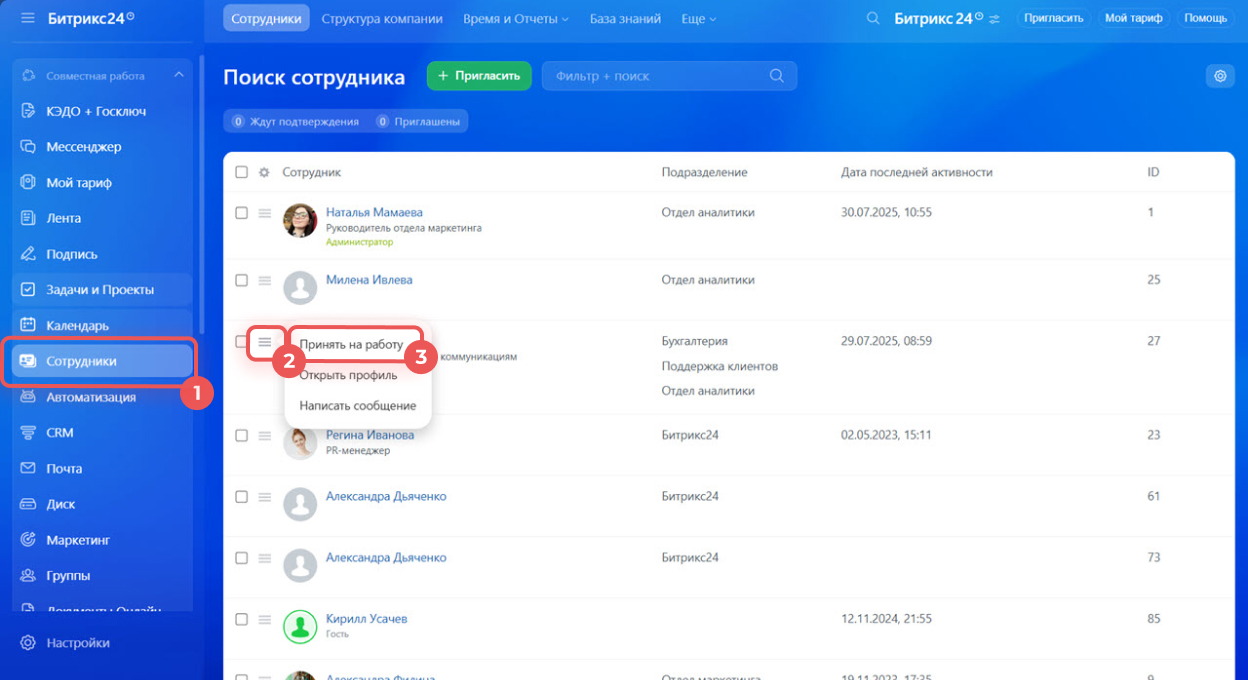Screen dimensions: 1248x680
Task: Click the search magnifier in top bar
Action: (x=873, y=18)
